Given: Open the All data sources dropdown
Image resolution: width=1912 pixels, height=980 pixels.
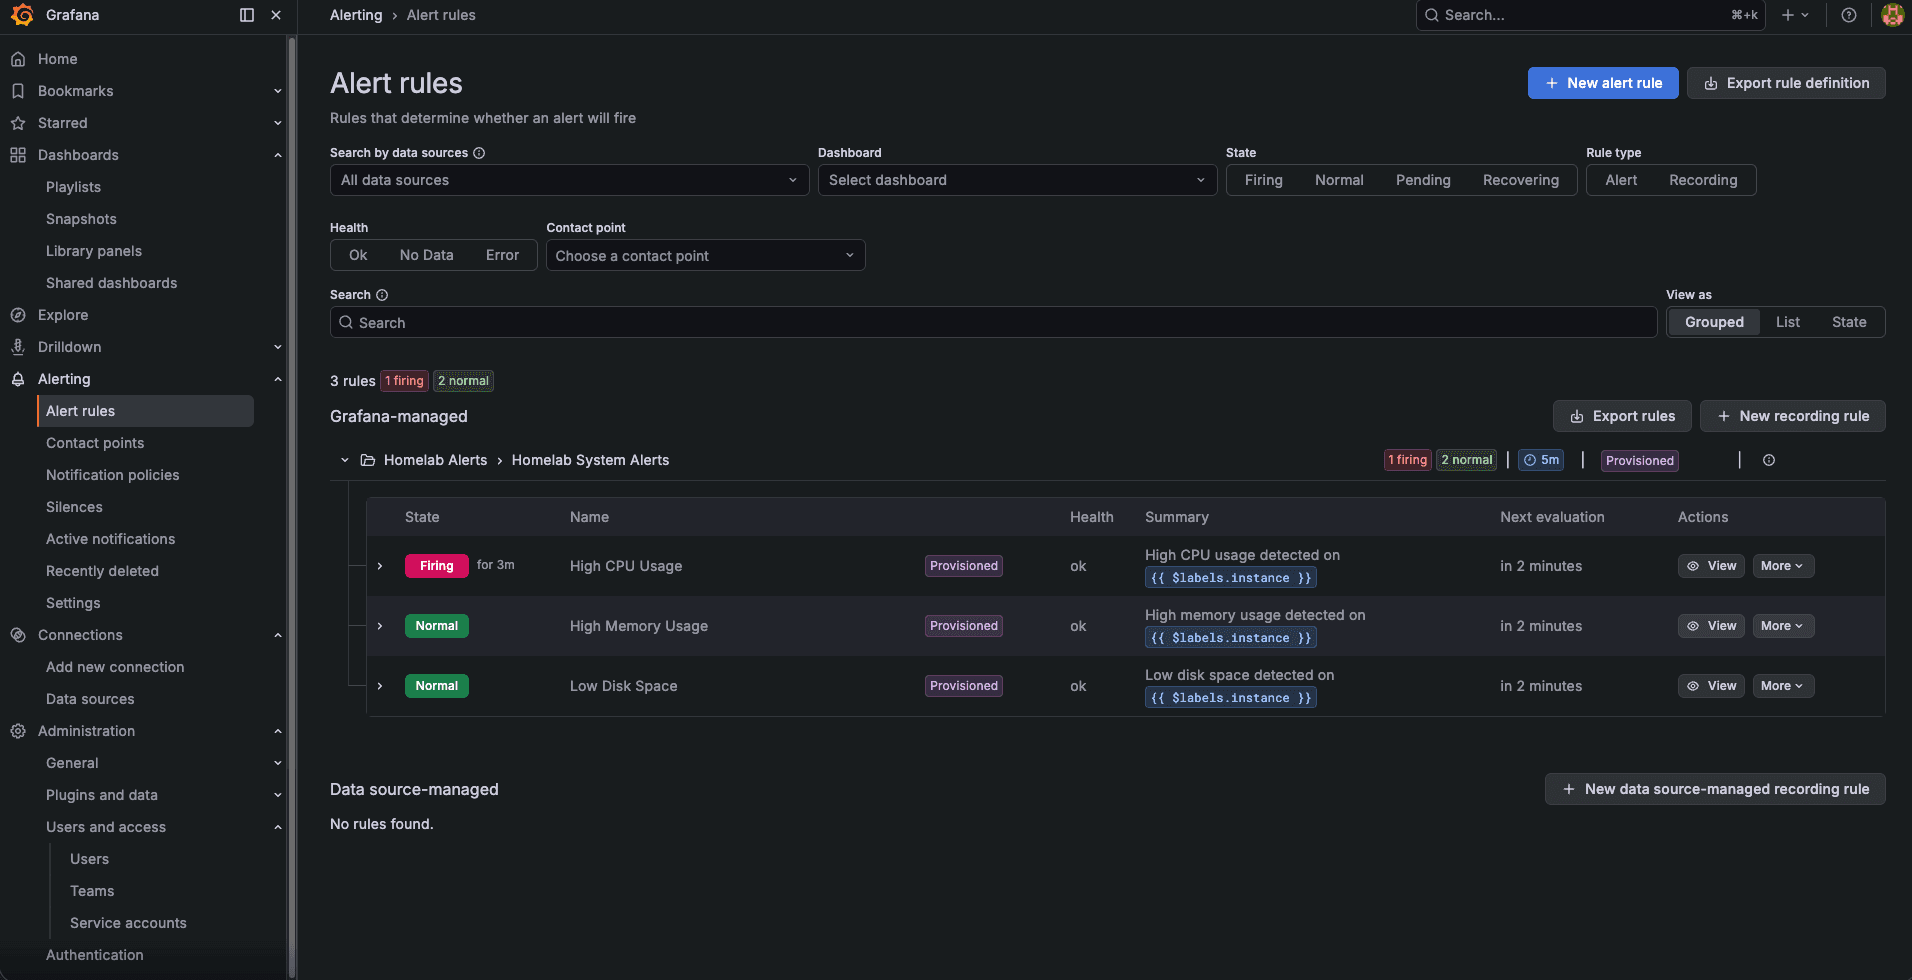Looking at the screenshot, I should [569, 180].
